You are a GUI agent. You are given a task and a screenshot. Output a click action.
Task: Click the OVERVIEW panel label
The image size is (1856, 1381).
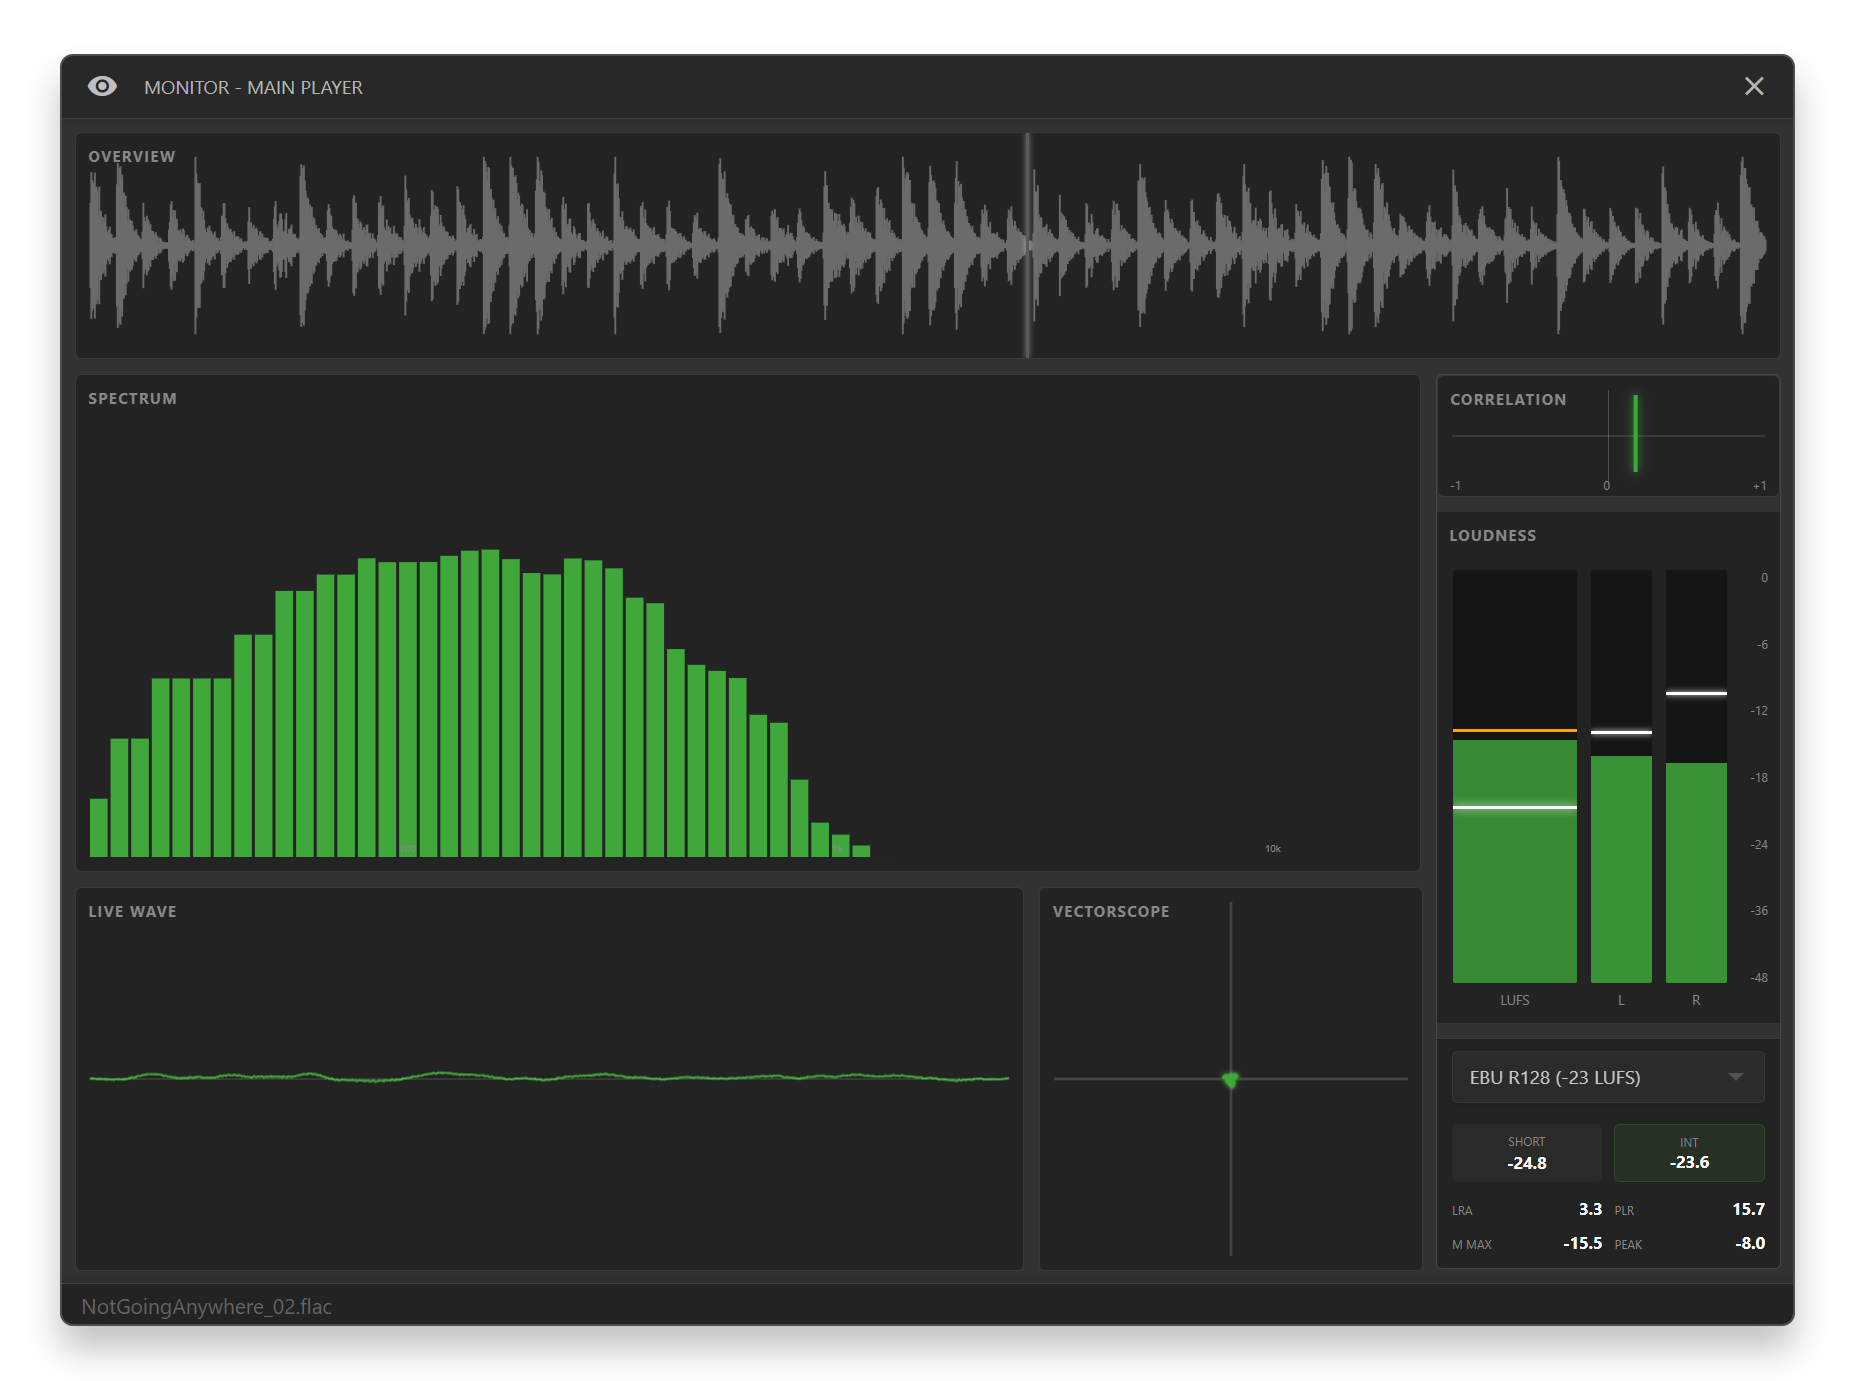click(x=132, y=157)
